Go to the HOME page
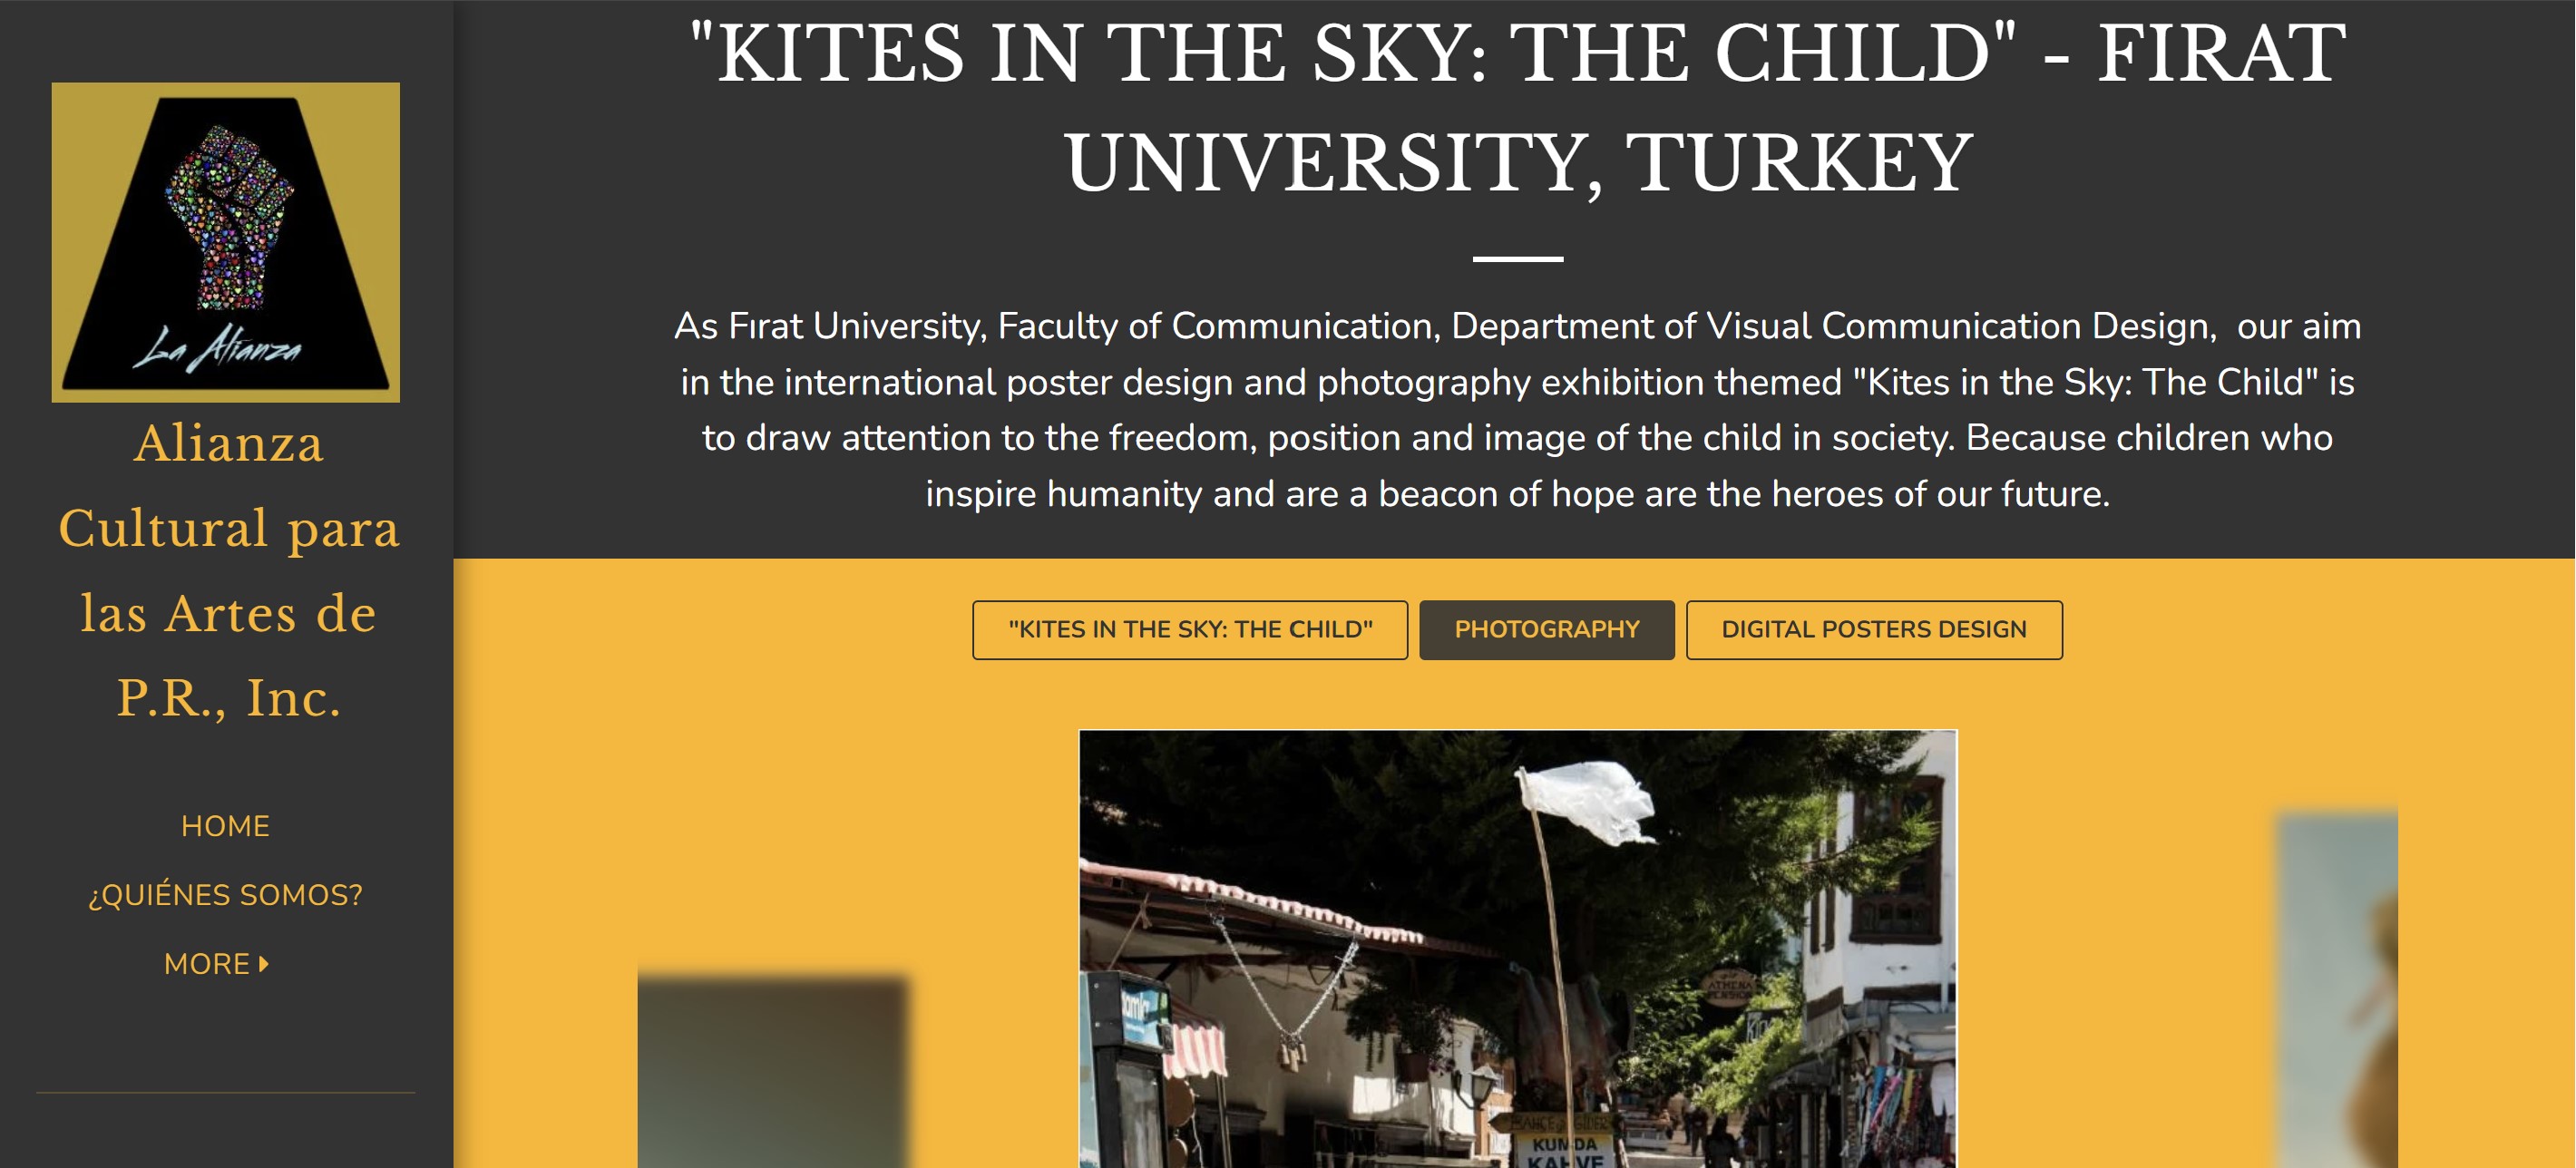Screen dimensions: 2576x1168 (225, 826)
